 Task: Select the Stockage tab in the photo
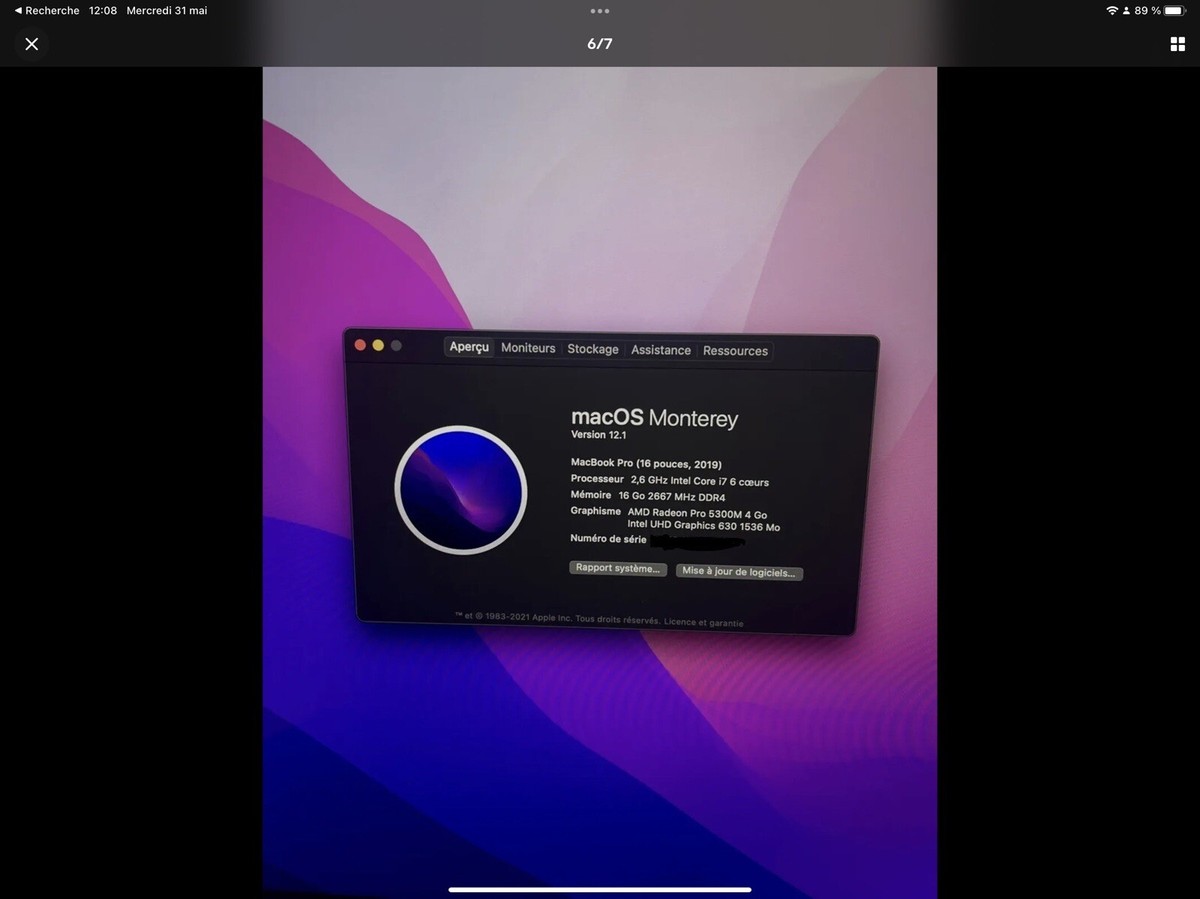592,349
